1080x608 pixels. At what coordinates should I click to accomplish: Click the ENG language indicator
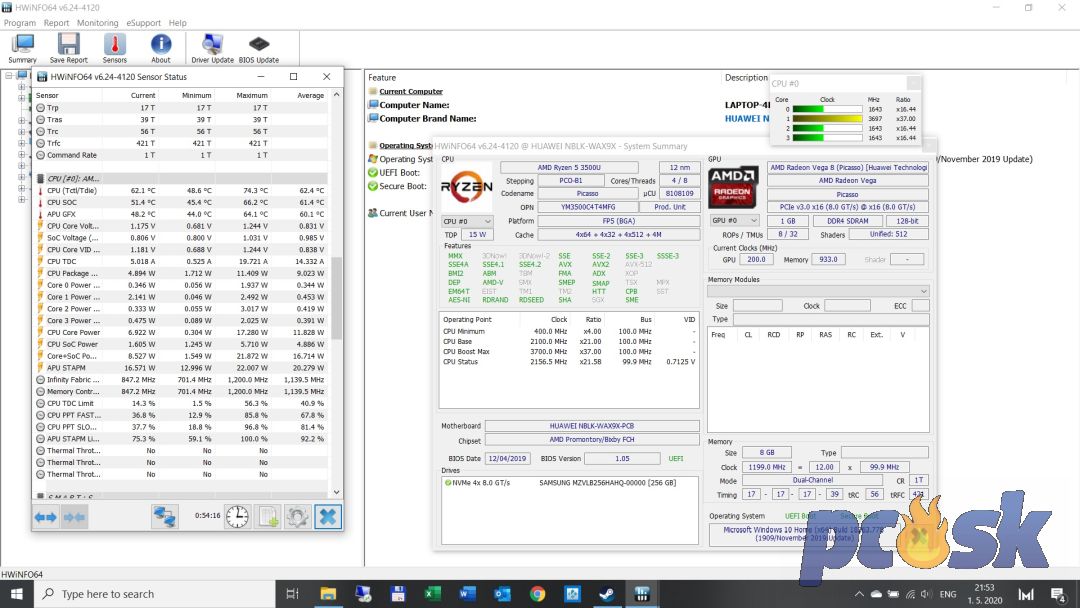point(948,594)
